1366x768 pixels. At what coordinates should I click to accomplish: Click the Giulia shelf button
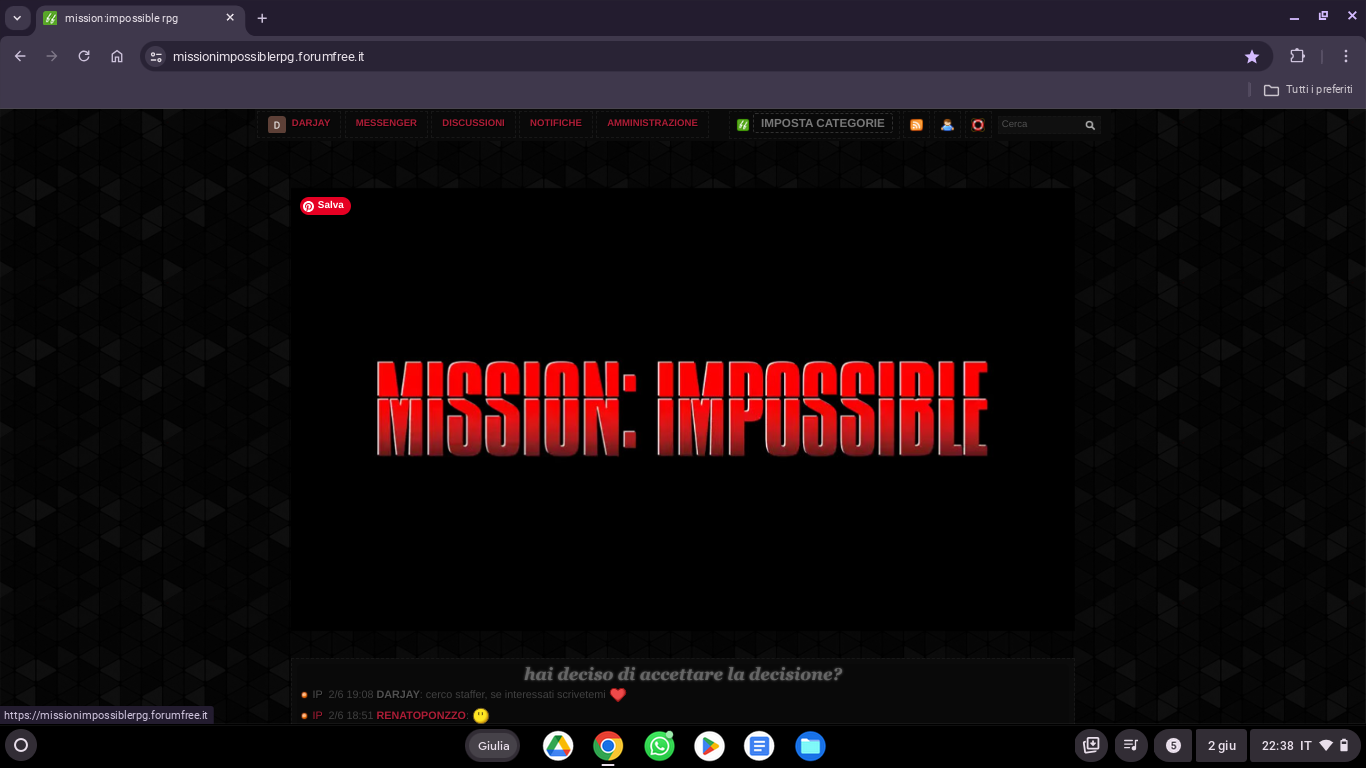point(493,746)
